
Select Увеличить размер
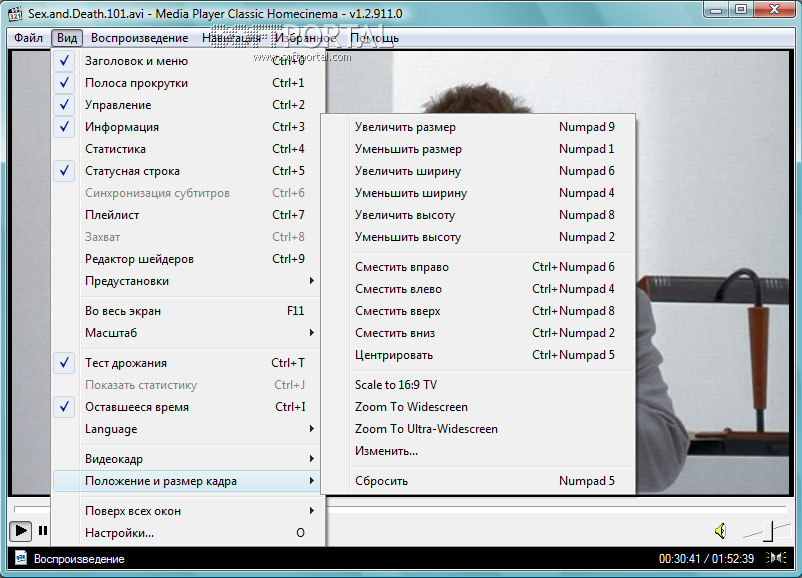click(478, 127)
